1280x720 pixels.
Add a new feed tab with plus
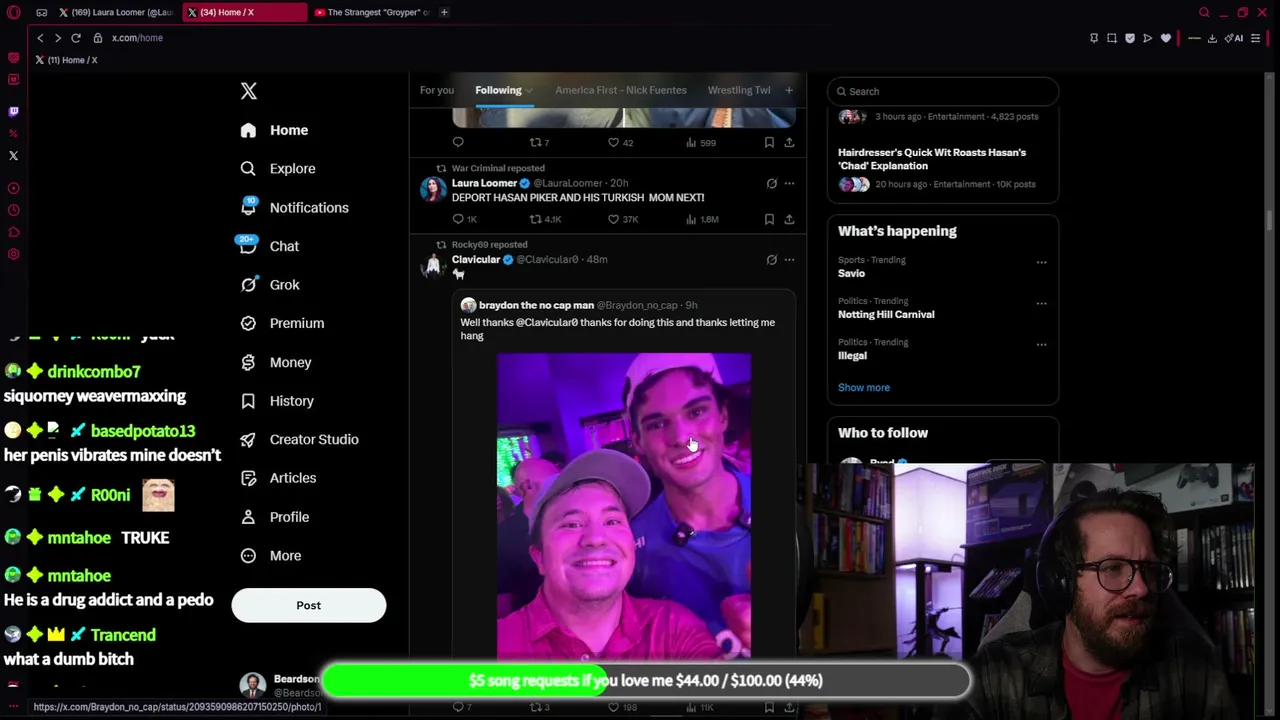(x=789, y=90)
